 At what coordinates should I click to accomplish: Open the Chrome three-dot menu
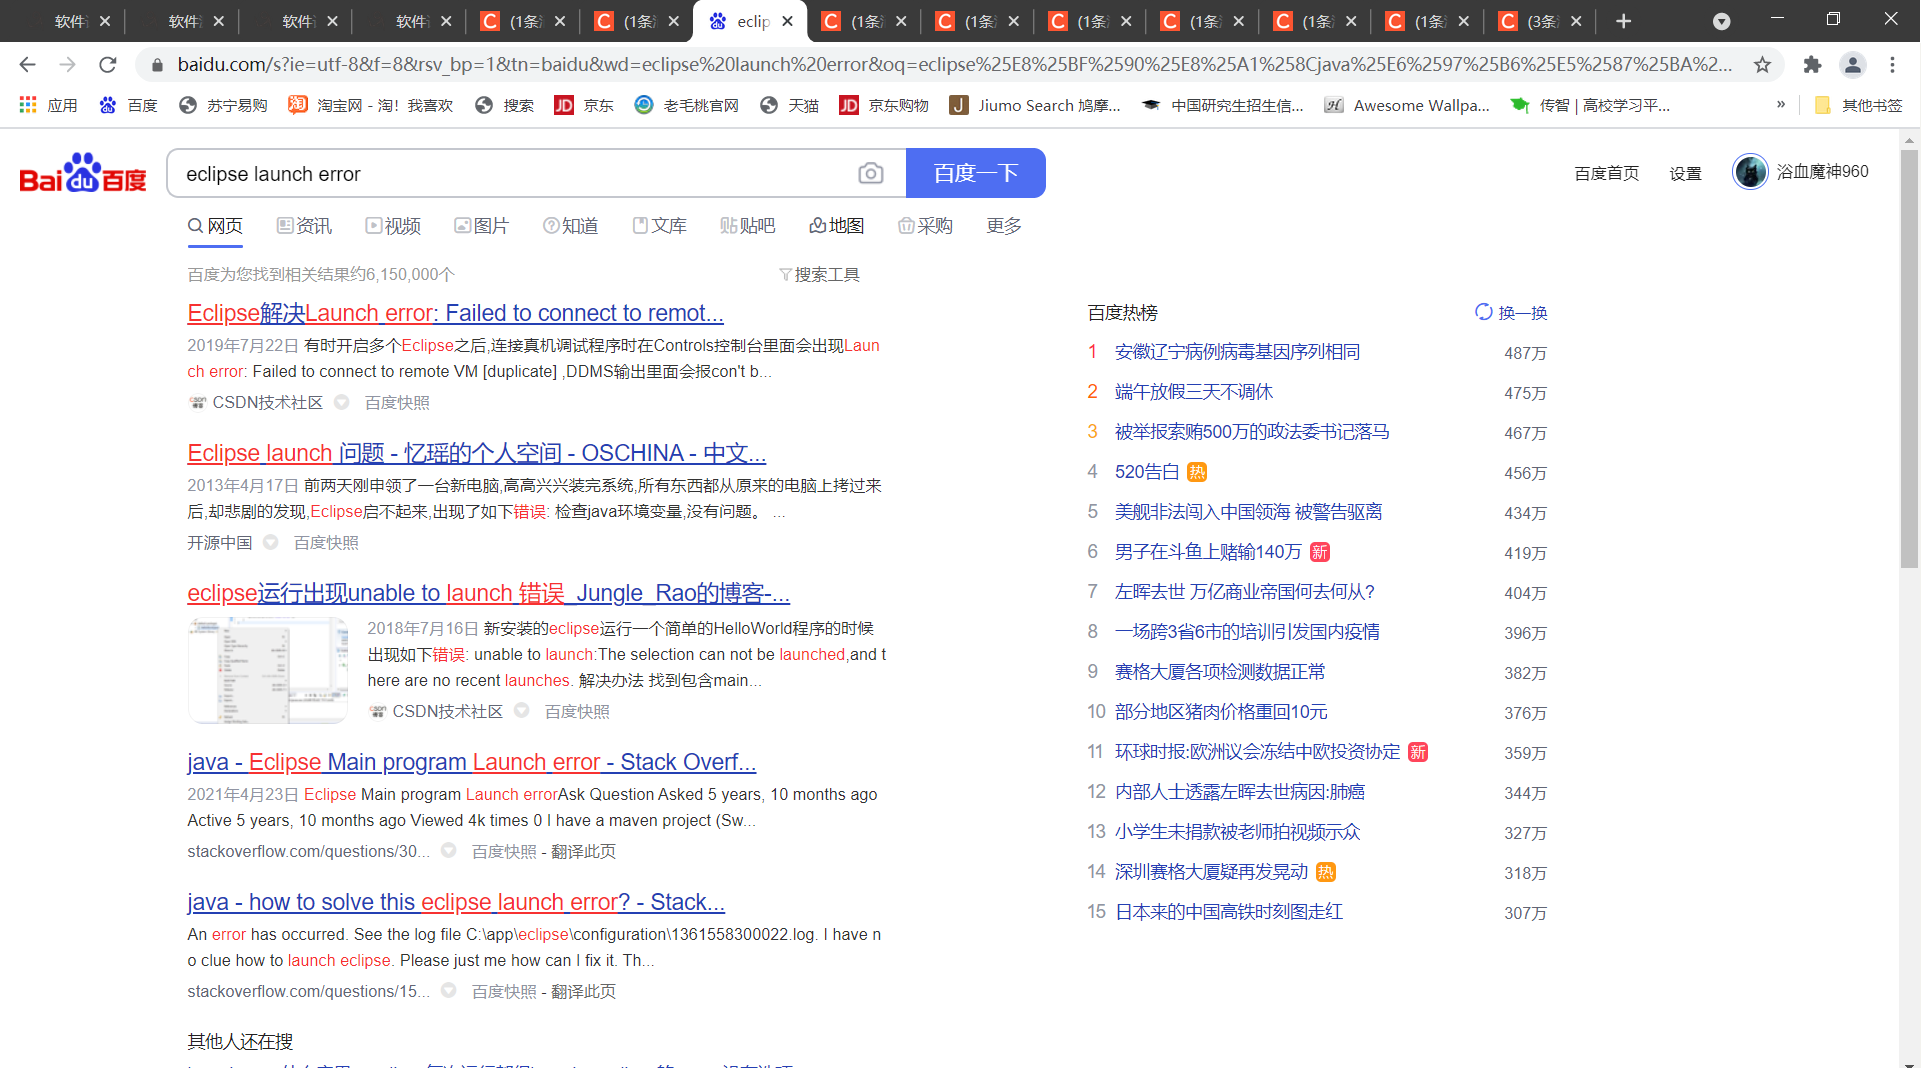click(x=1892, y=65)
